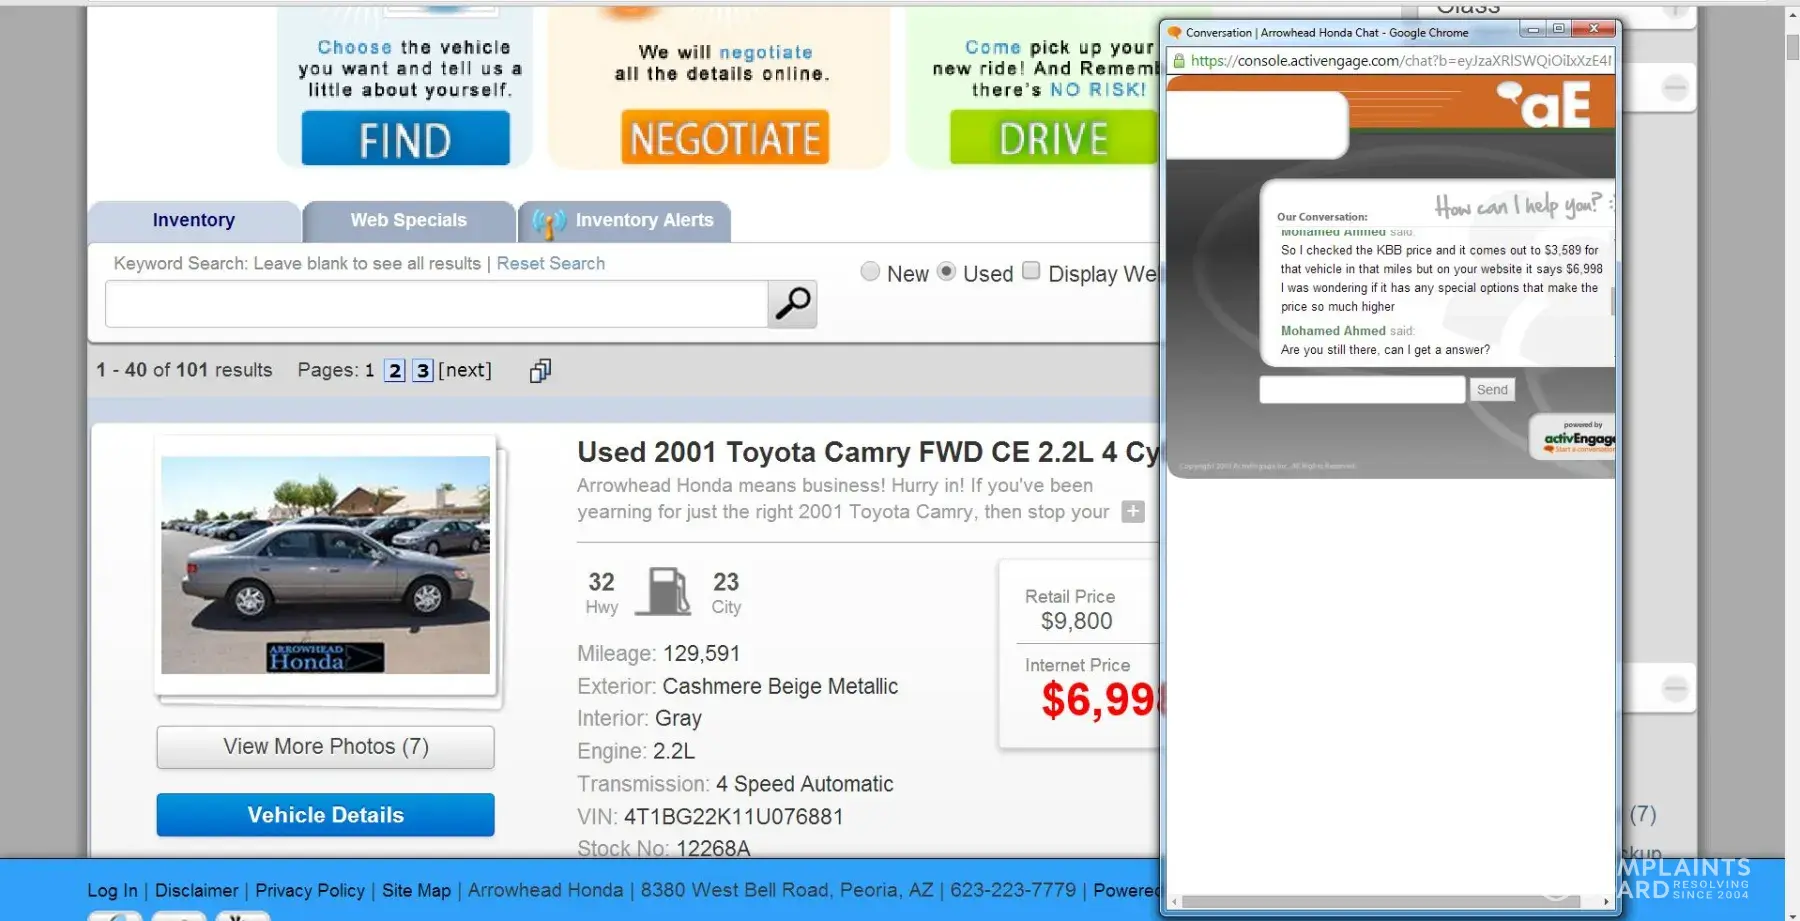Click the upper gray minus circle icon
The width and height of the screenshot is (1800, 921).
tap(1674, 89)
